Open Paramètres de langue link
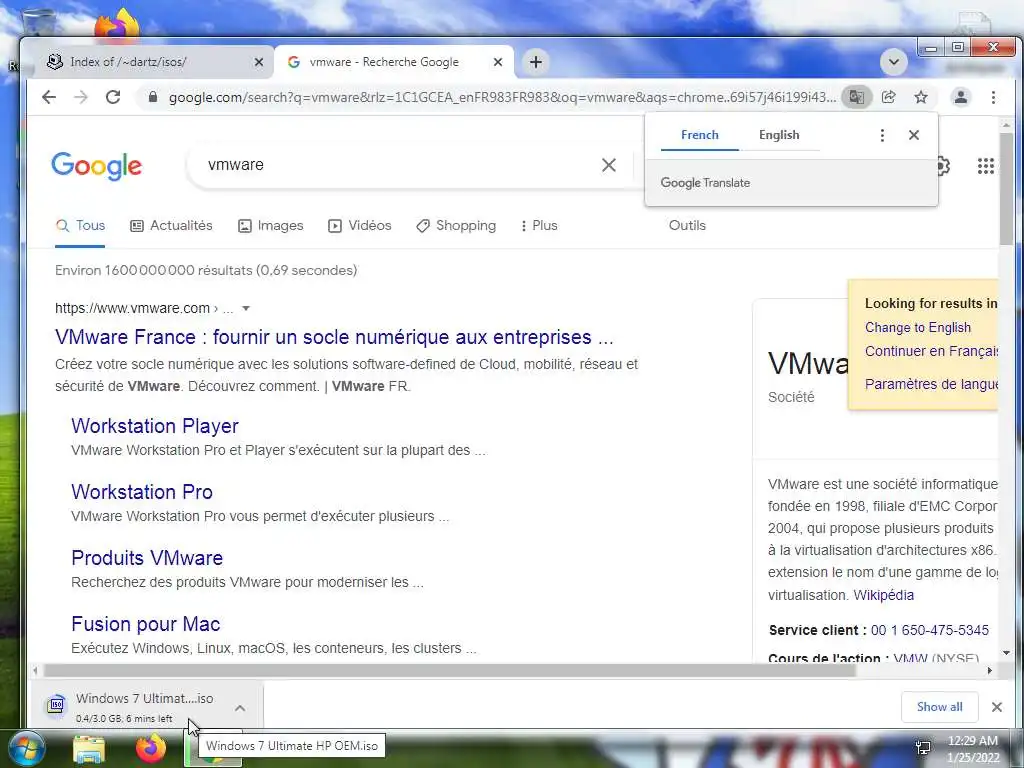 (x=931, y=384)
